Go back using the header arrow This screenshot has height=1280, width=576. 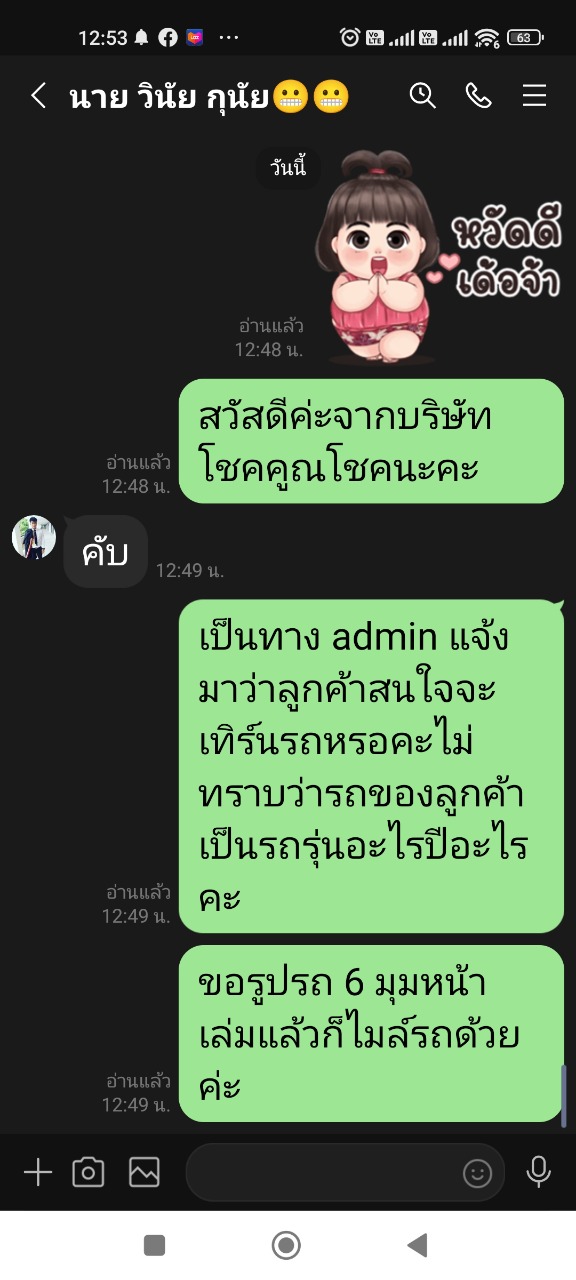38,96
